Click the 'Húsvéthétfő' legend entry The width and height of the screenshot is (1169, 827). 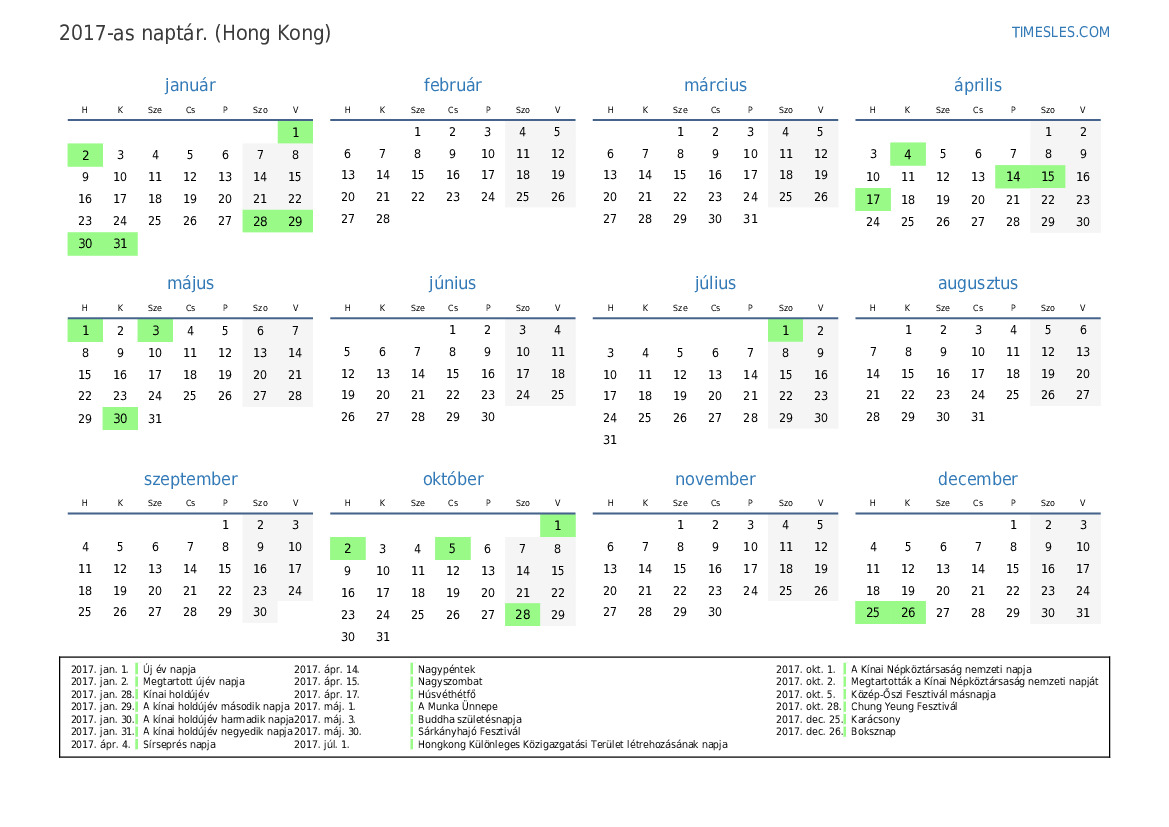[x=447, y=694]
